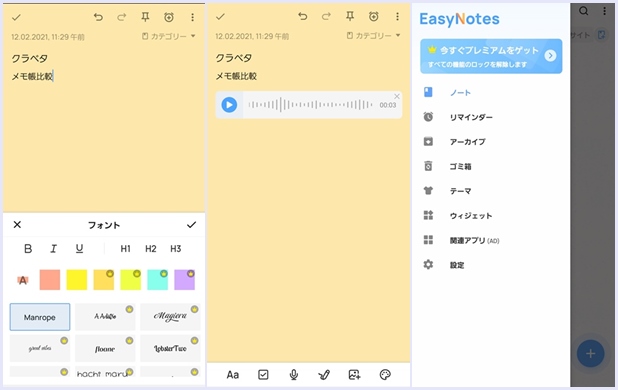Go to アーカイブ in the side menu
The image size is (618, 390).
click(x=467, y=142)
